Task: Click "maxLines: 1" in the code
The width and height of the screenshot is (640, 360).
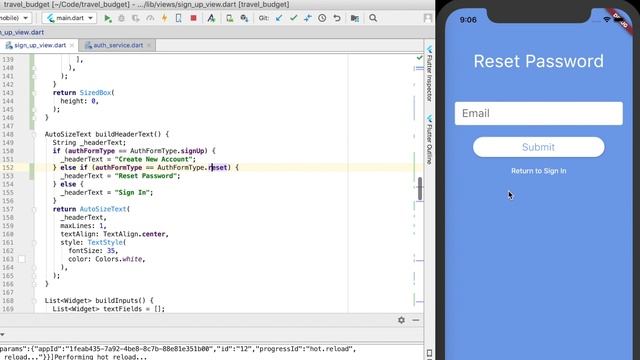Action: [81, 226]
